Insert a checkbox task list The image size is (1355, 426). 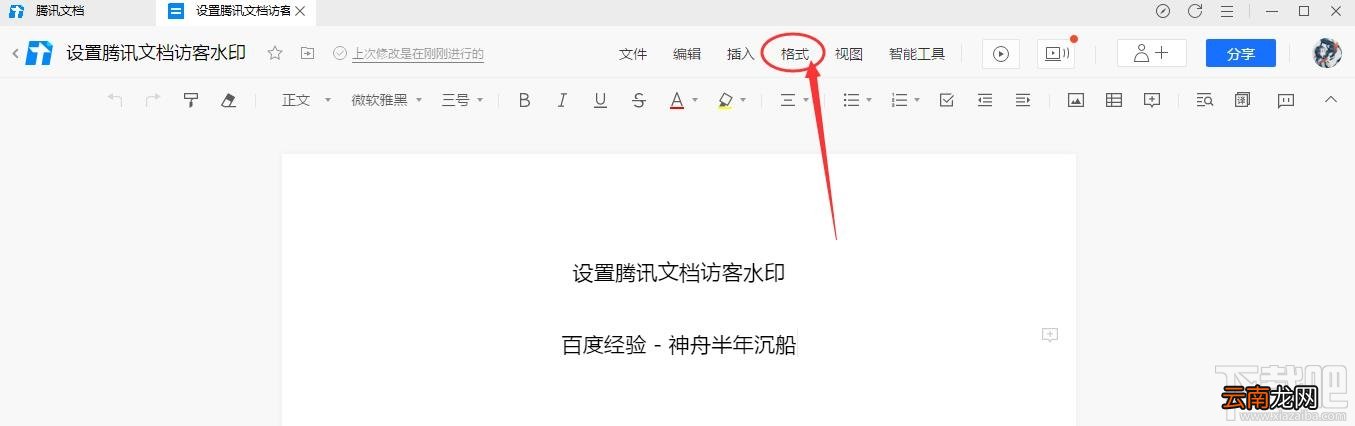(947, 100)
